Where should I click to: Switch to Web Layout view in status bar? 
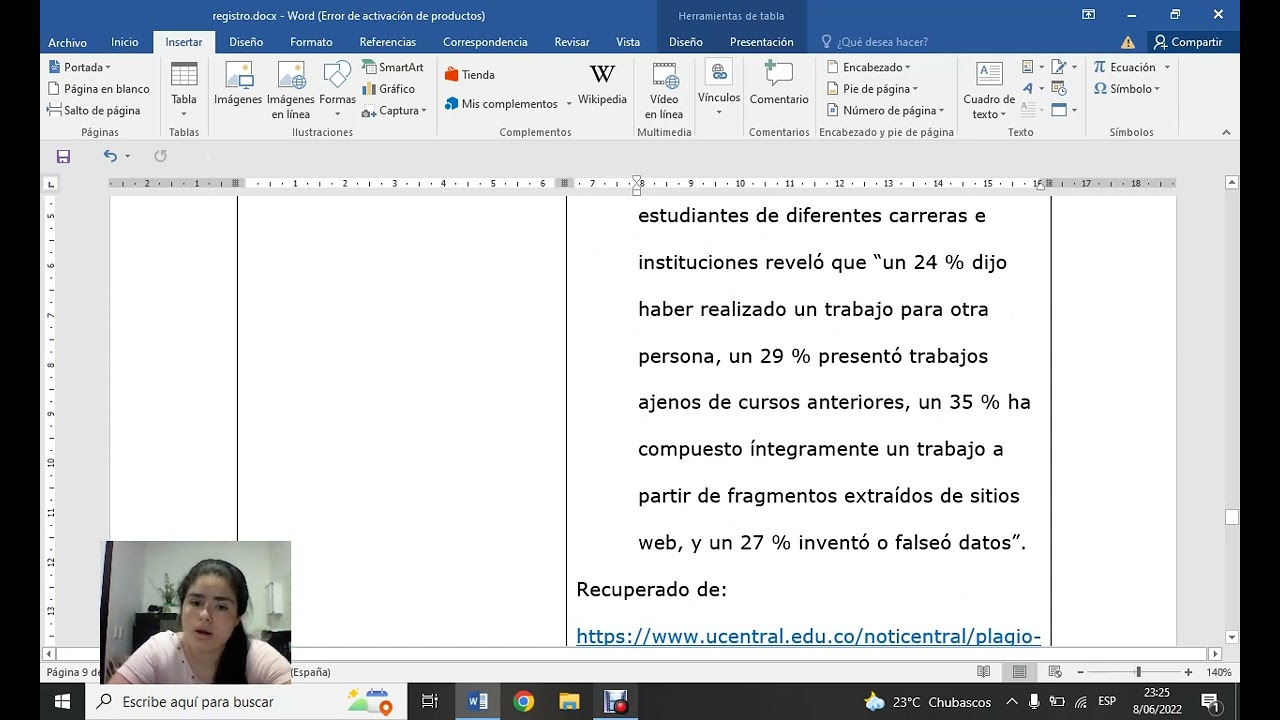(1054, 672)
